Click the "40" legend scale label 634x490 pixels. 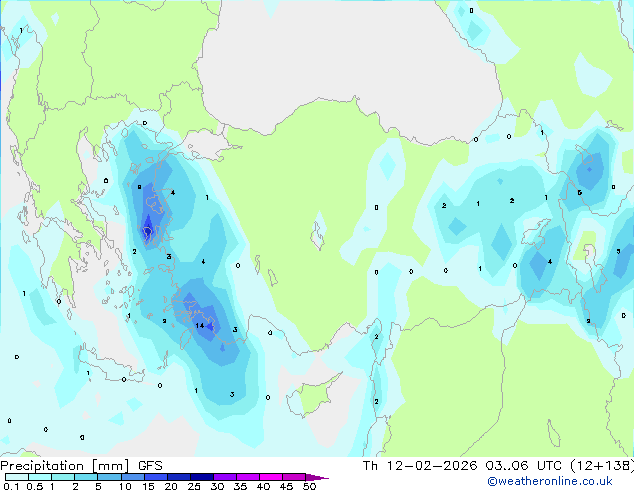[263, 486]
